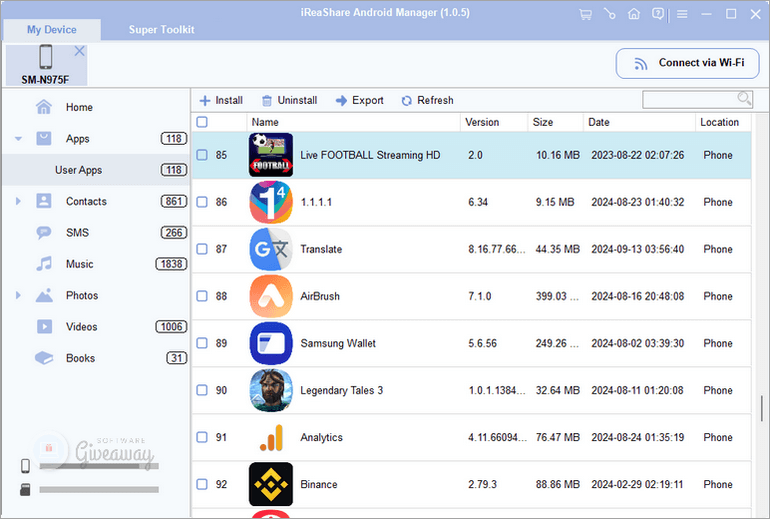The width and height of the screenshot is (770, 519).
Task: Click the Live FOOTBALL Streaming HD app icon
Action: (x=271, y=155)
